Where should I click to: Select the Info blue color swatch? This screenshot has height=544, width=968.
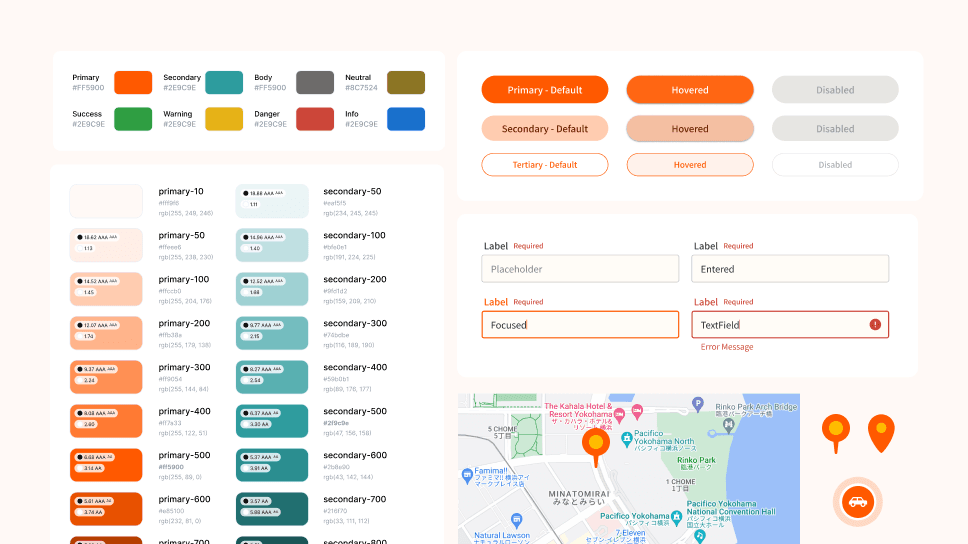[x=406, y=119]
